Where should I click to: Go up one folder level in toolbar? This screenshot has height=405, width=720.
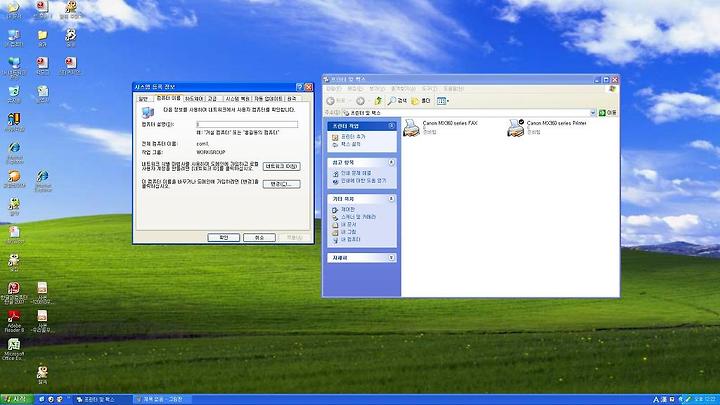click(378, 101)
